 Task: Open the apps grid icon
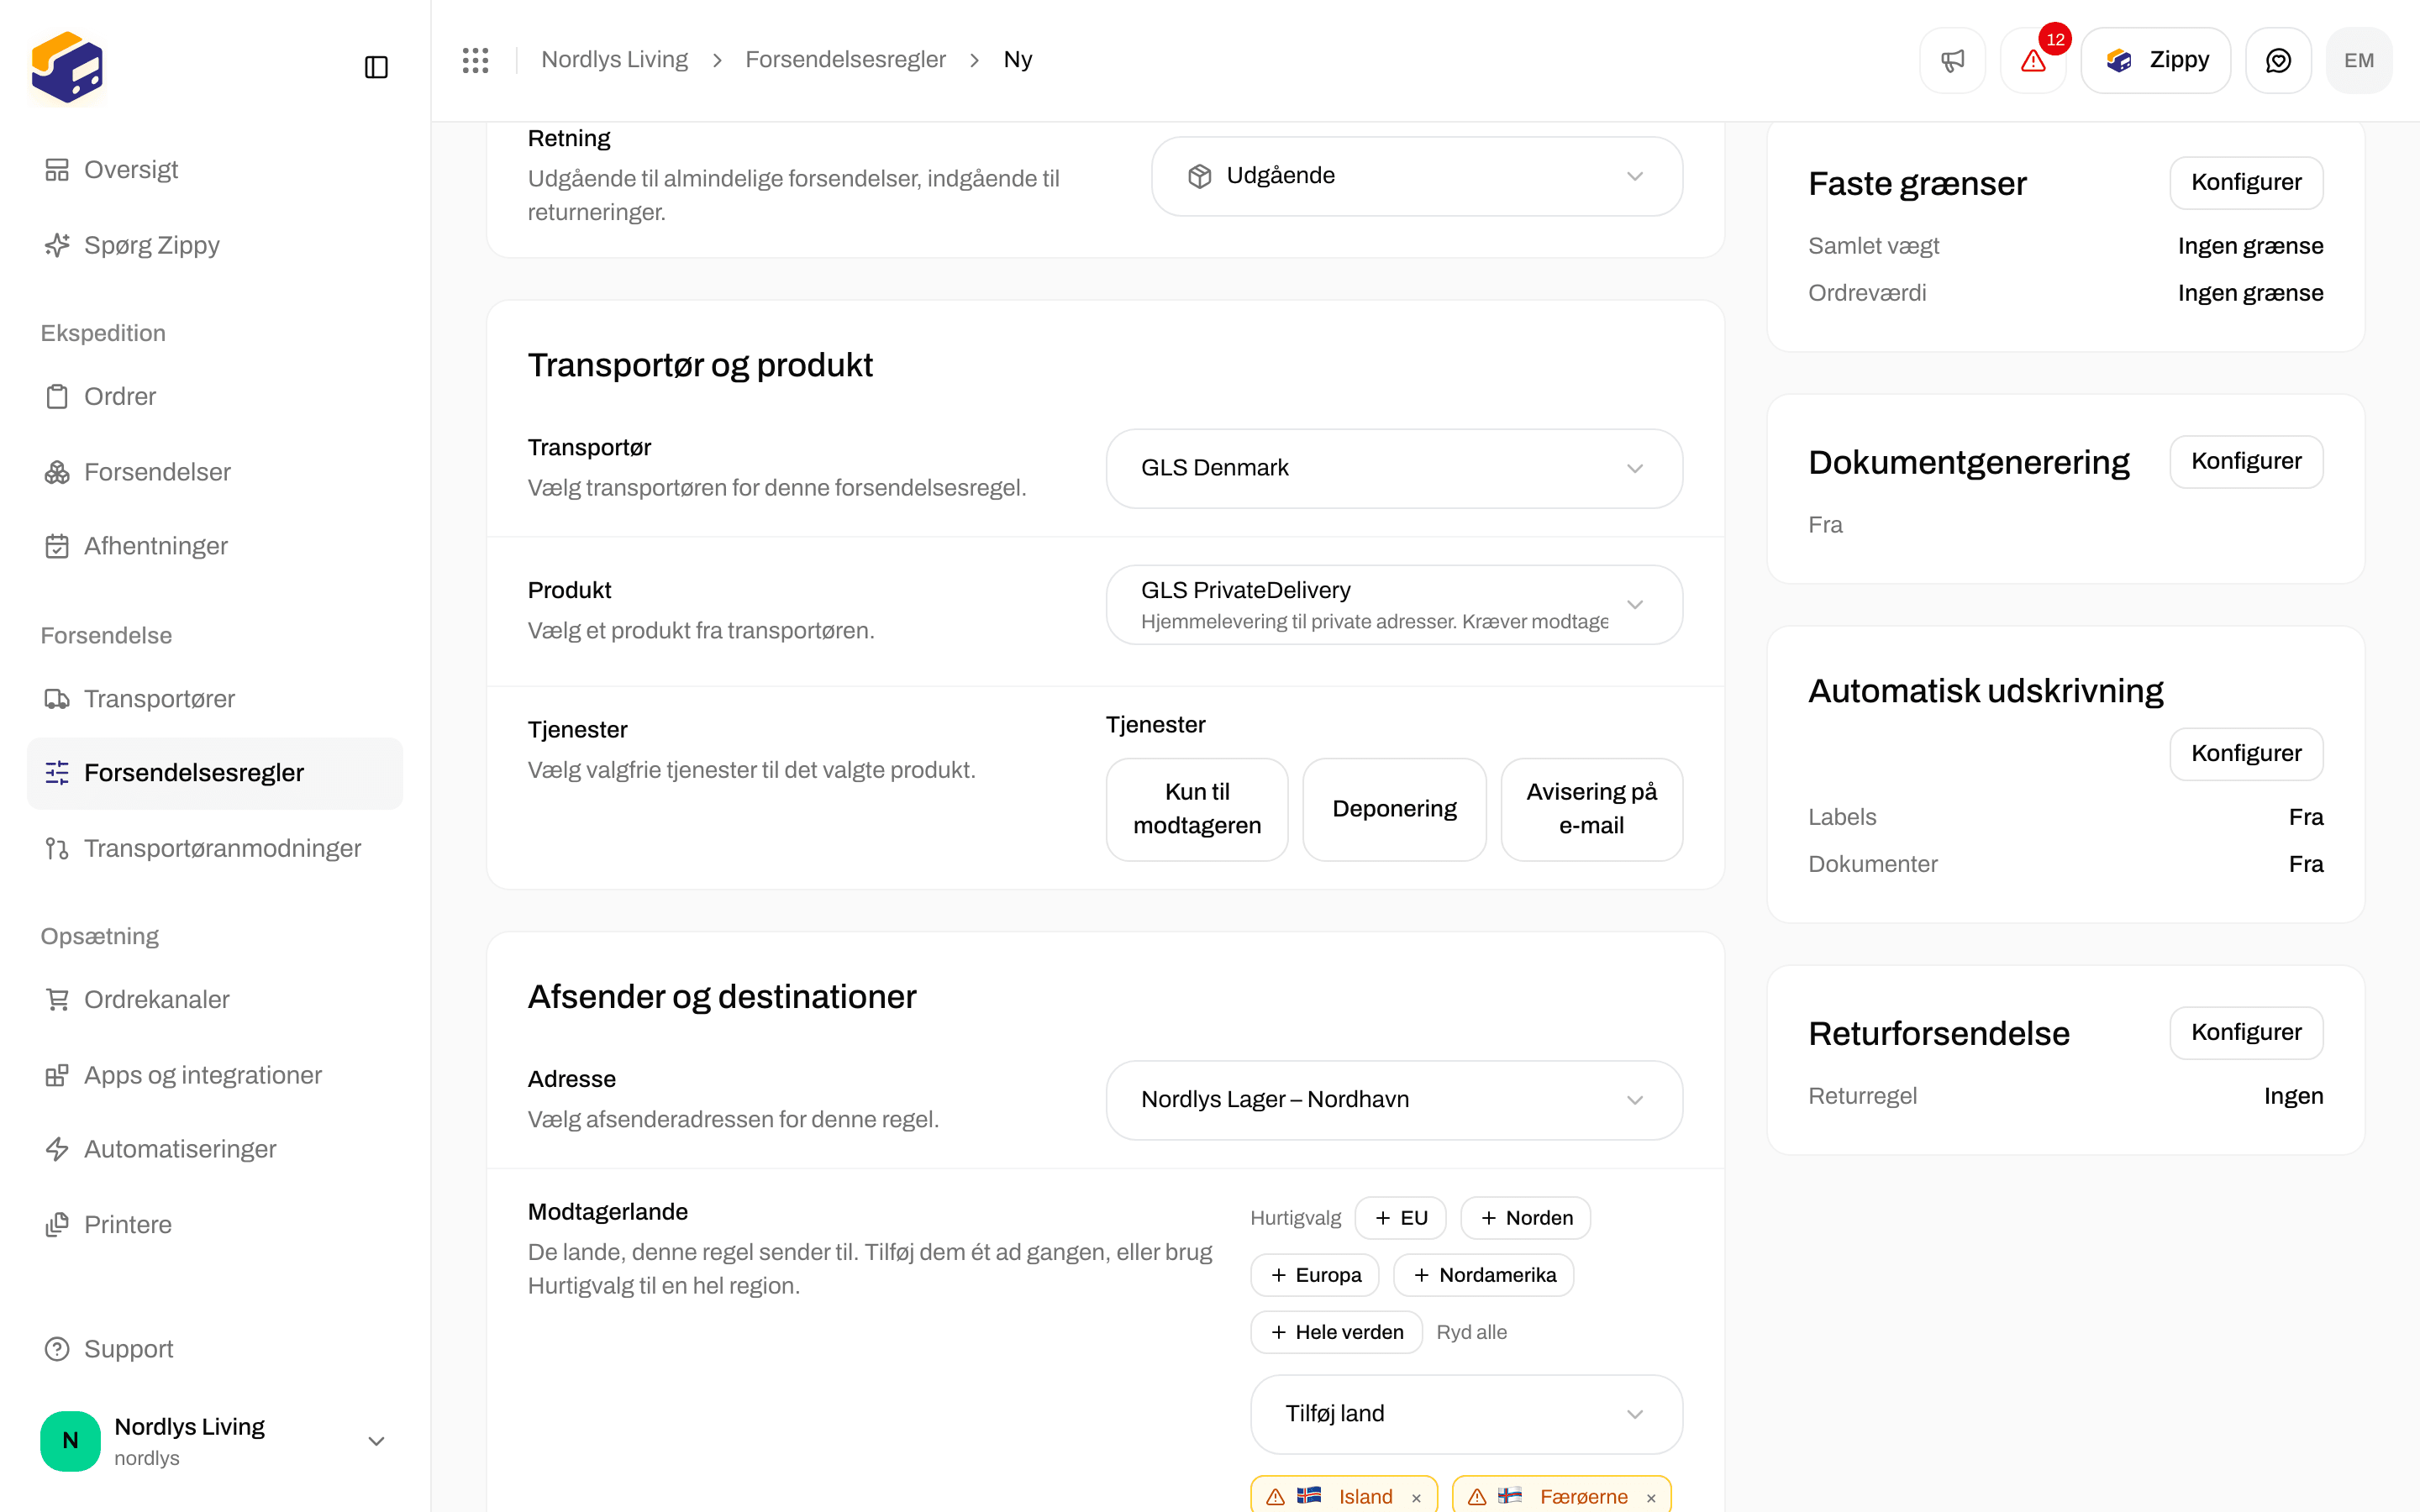tap(476, 60)
